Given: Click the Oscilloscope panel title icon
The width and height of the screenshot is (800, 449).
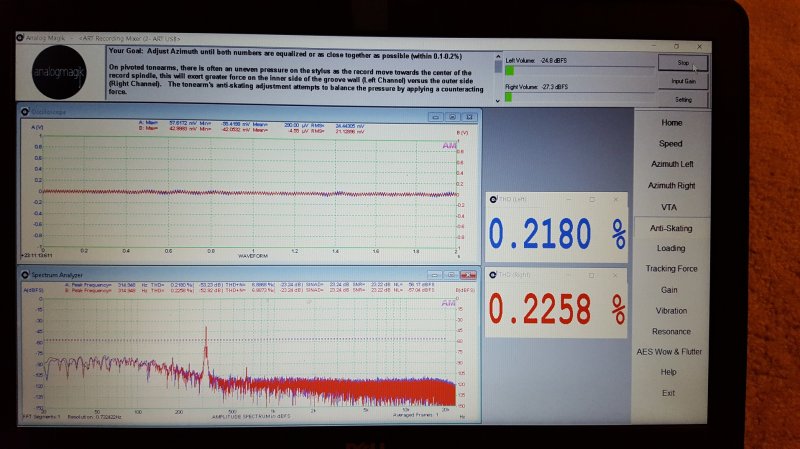Looking at the screenshot, I should pyautogui.click(x=25, y=111).
